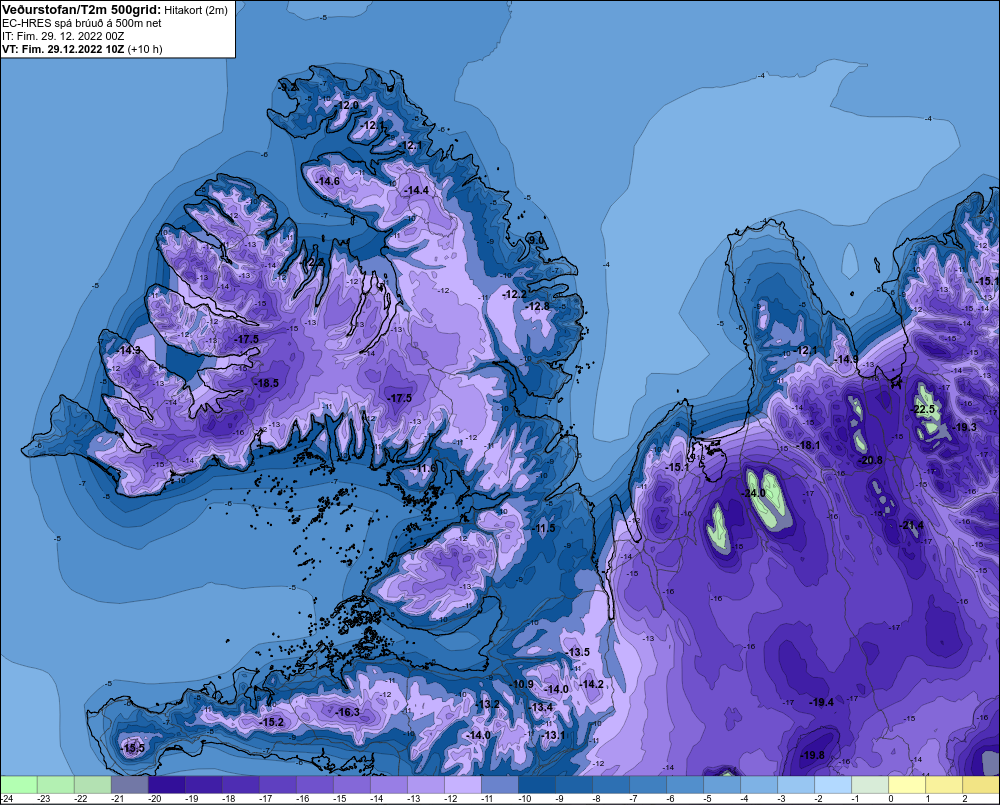Click the valid time 'VT: Fim. 29.12.2022 10Z'
Image resolution: width=1000 pixels, height=805 pixels.
pos(63,49)
